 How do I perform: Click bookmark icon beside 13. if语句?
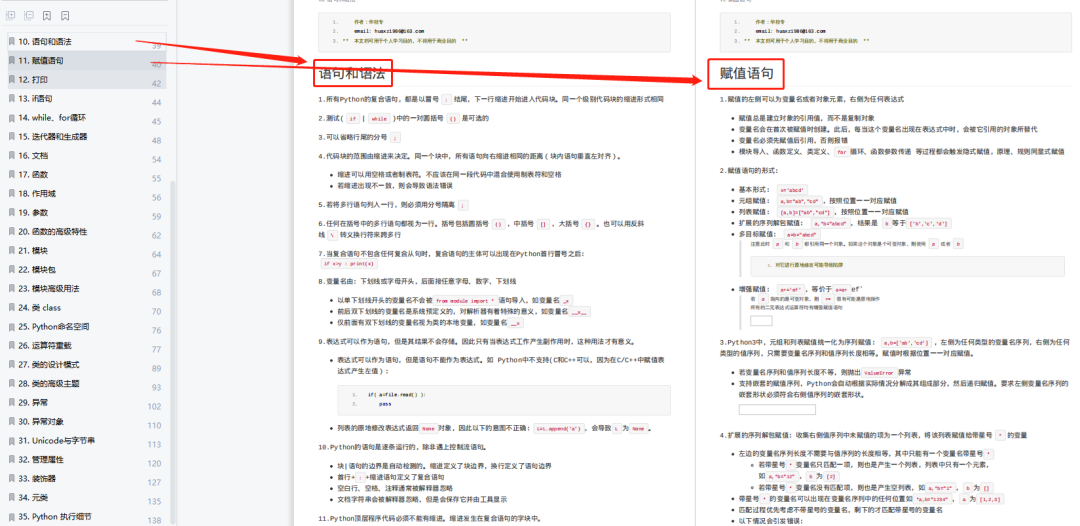pyautogui.click(x=11, y=98)
